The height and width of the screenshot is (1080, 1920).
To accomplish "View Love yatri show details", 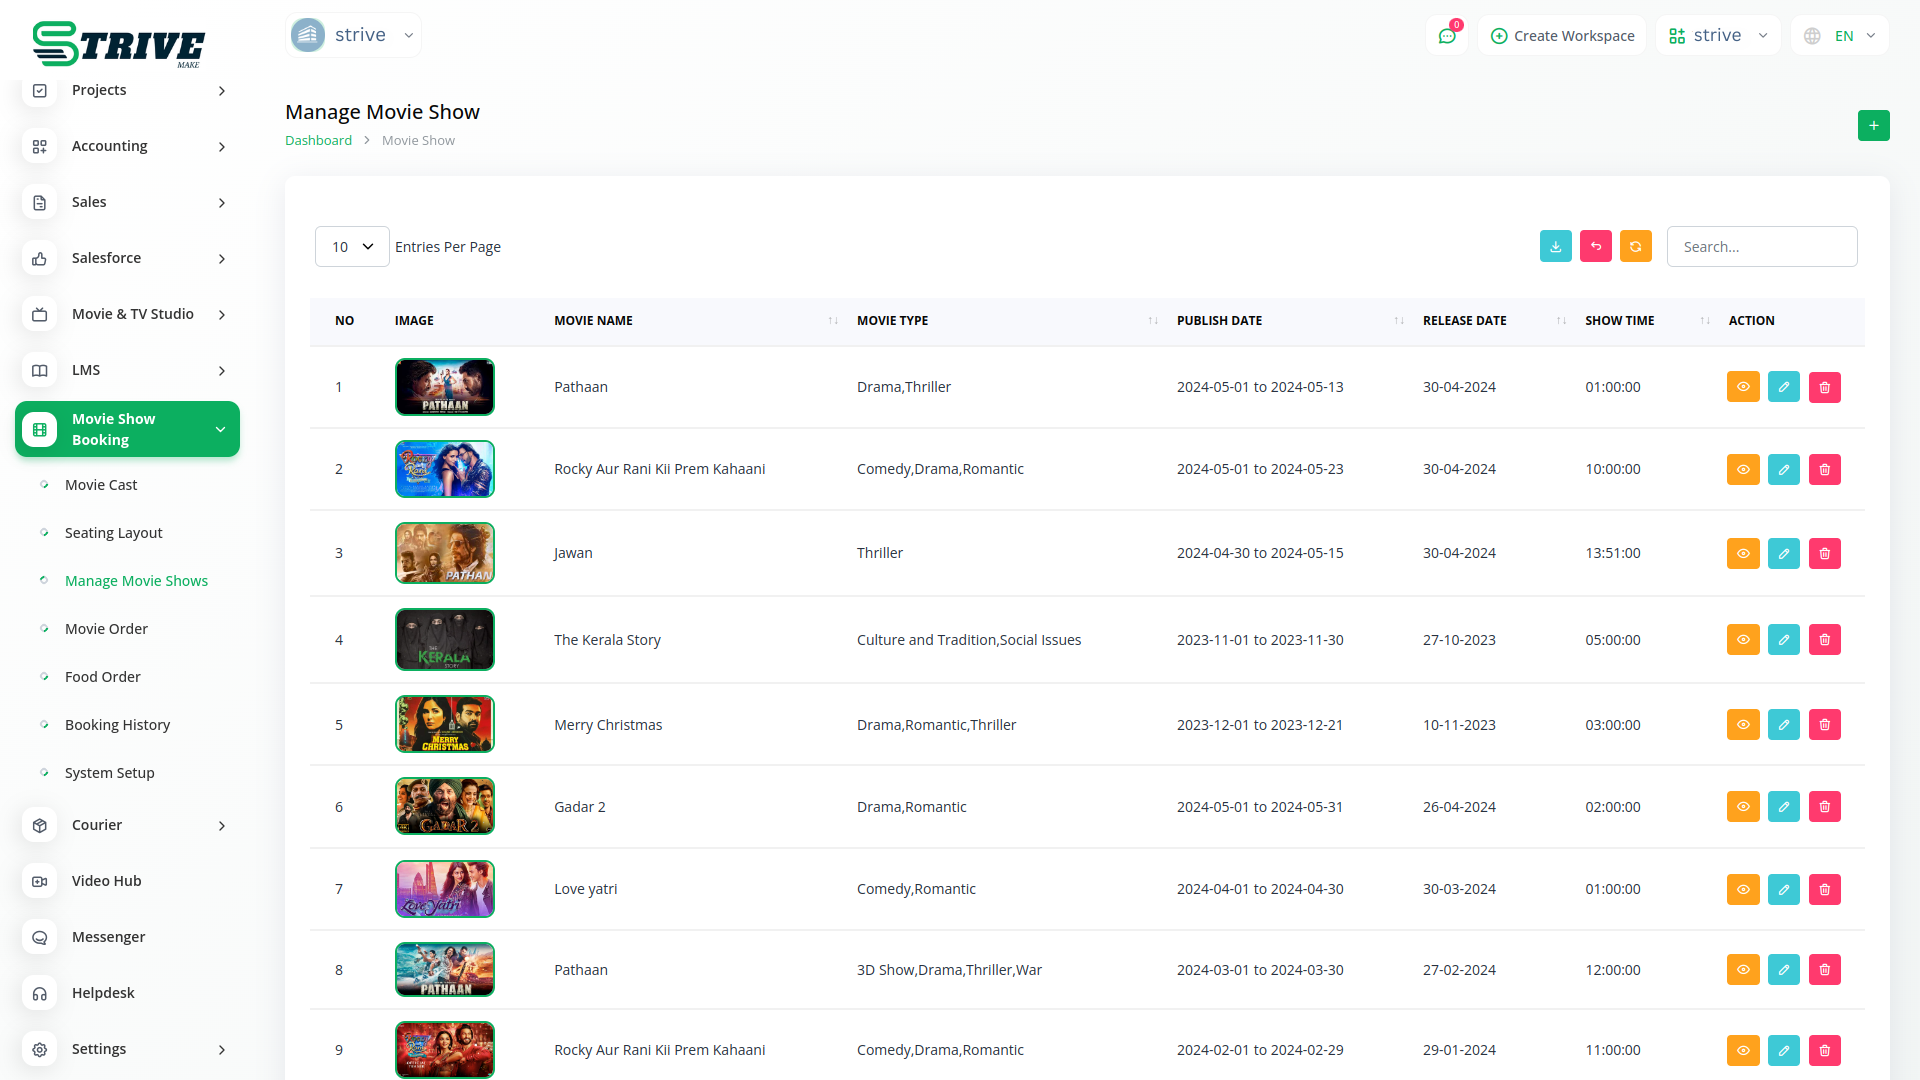I will 1742,889.
